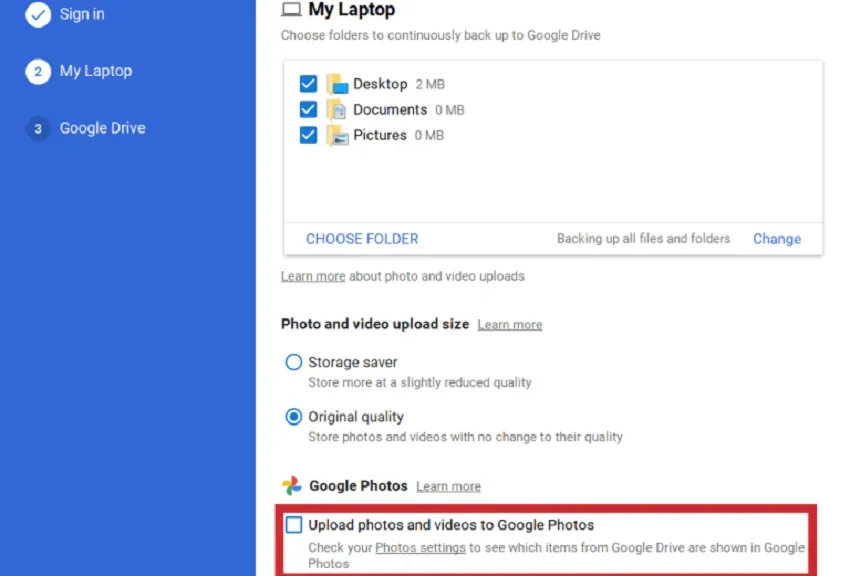The image size is (850, 576).
Task: Click the Documents folder icon
Action: tap(337, 109)
